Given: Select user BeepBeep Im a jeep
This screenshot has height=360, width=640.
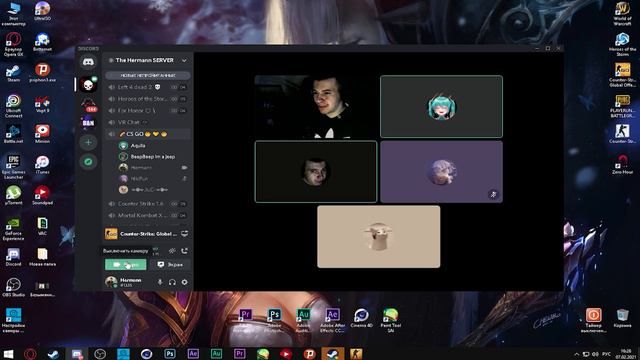Looking at the screenshot, I should tap(153, 156).
